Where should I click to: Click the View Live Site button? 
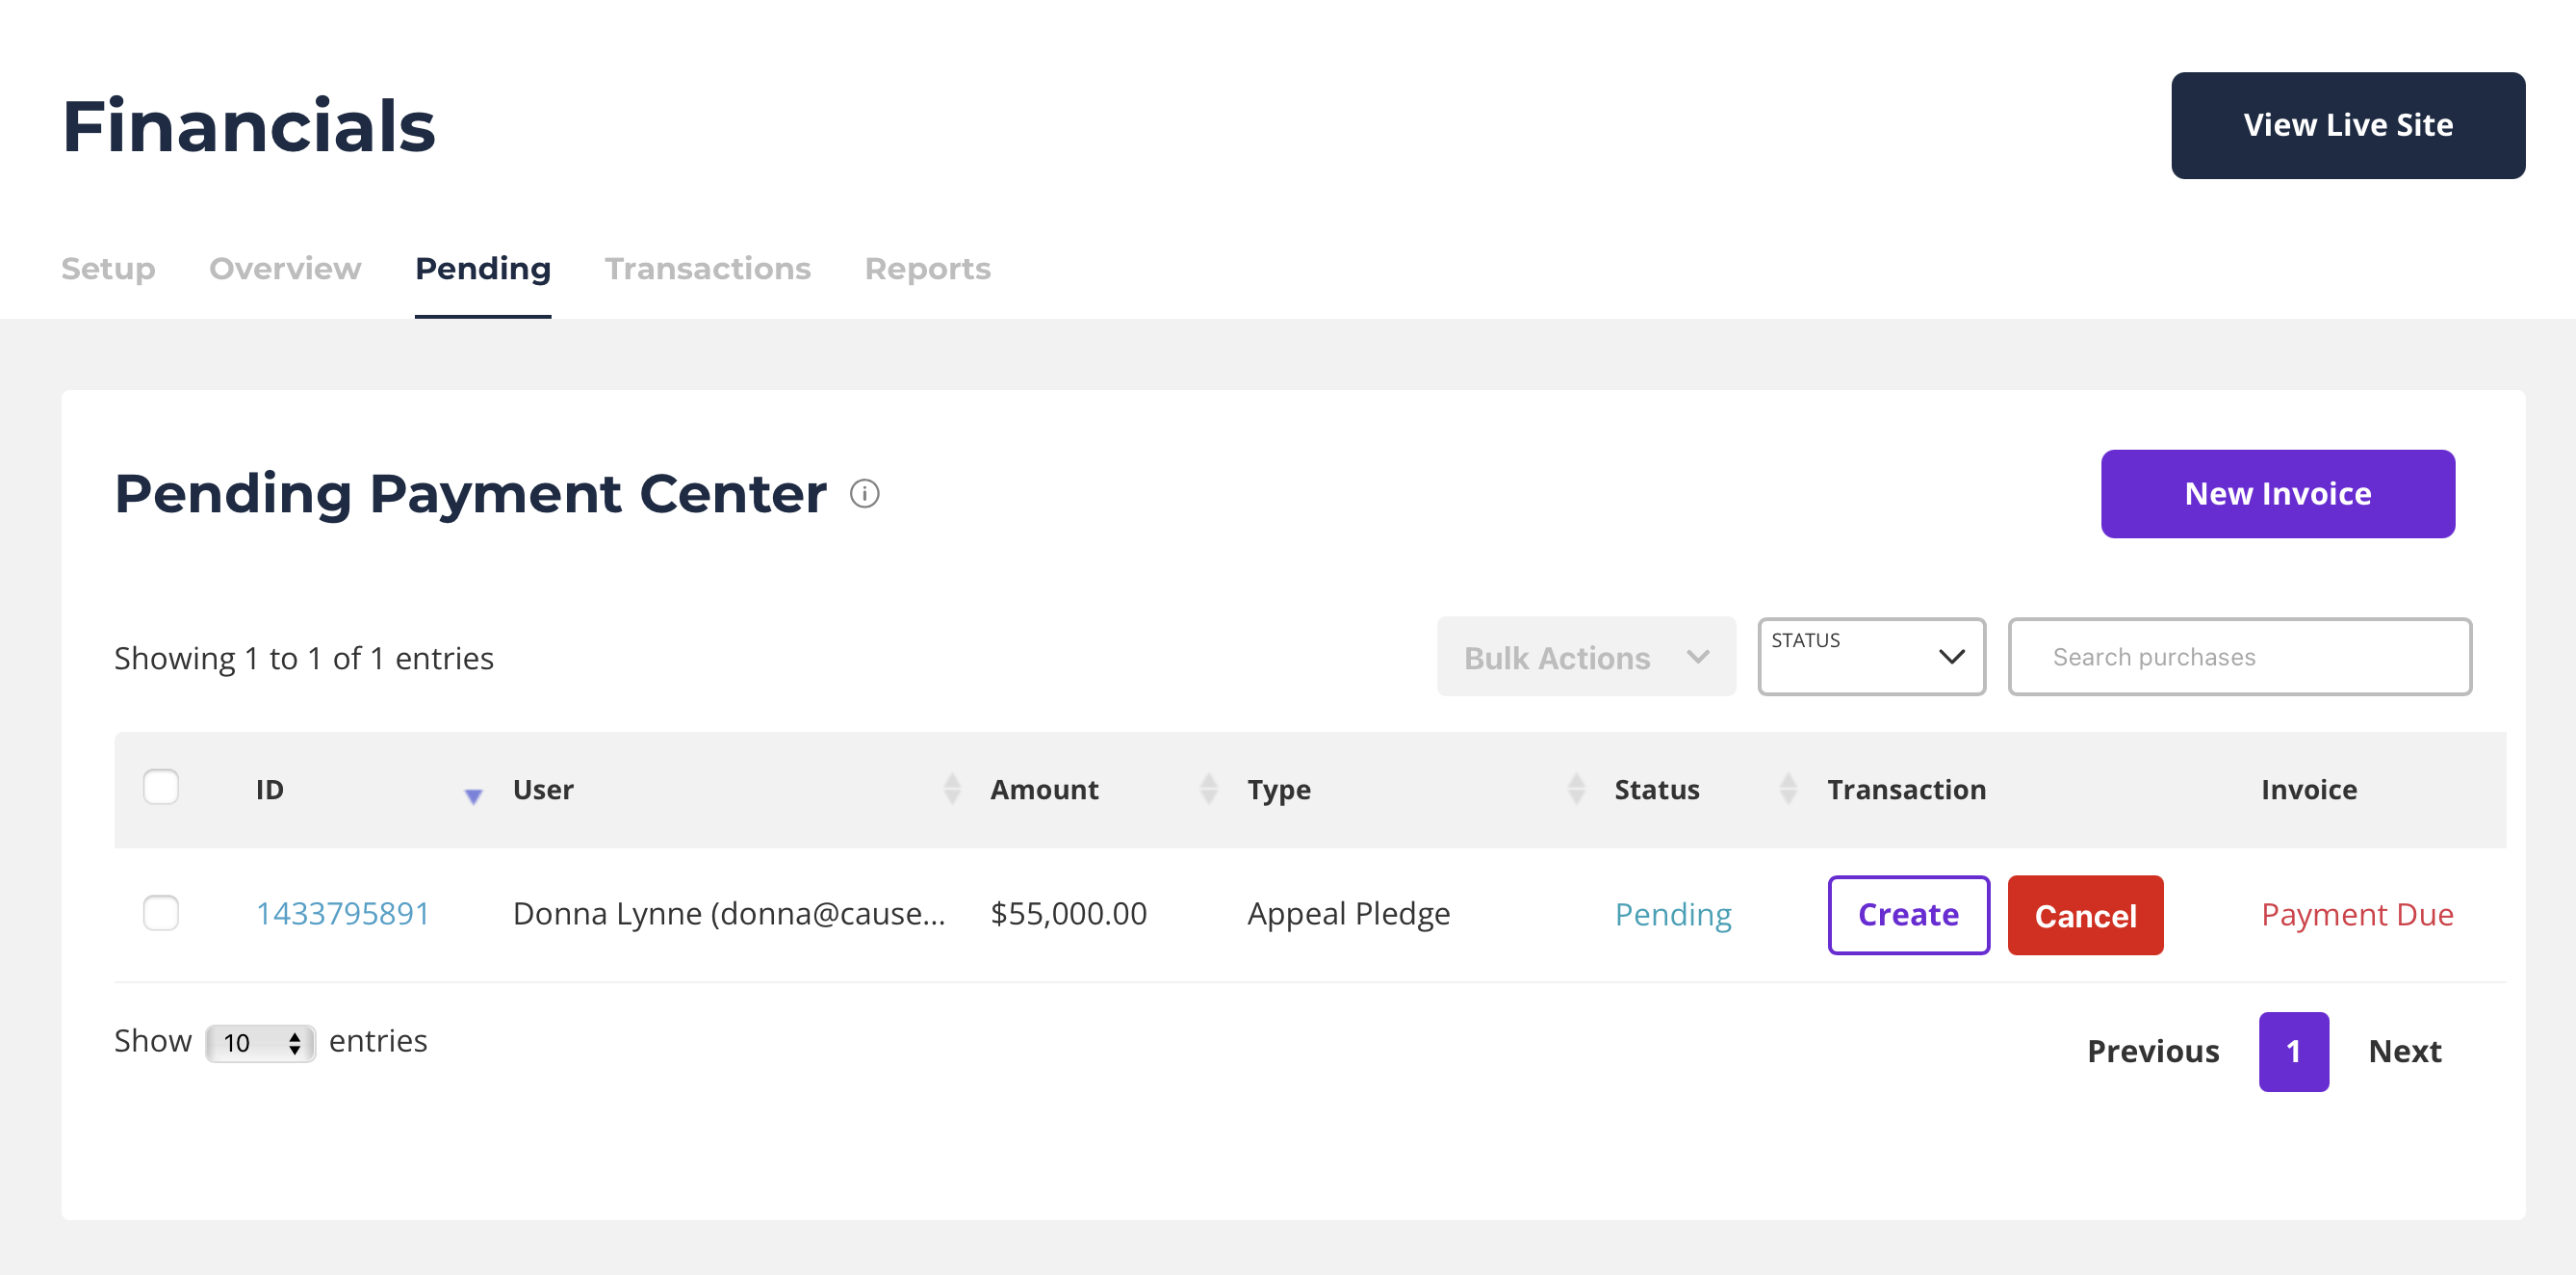(2347, 125)
